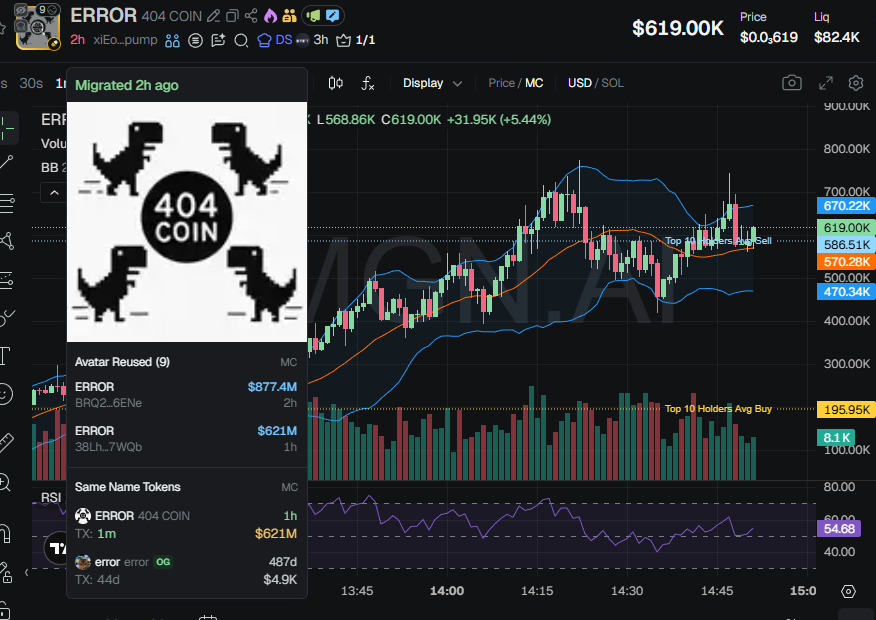The image size is (876, 620).
Task: Search token with the magnifier icon
Action: point(241,40)
